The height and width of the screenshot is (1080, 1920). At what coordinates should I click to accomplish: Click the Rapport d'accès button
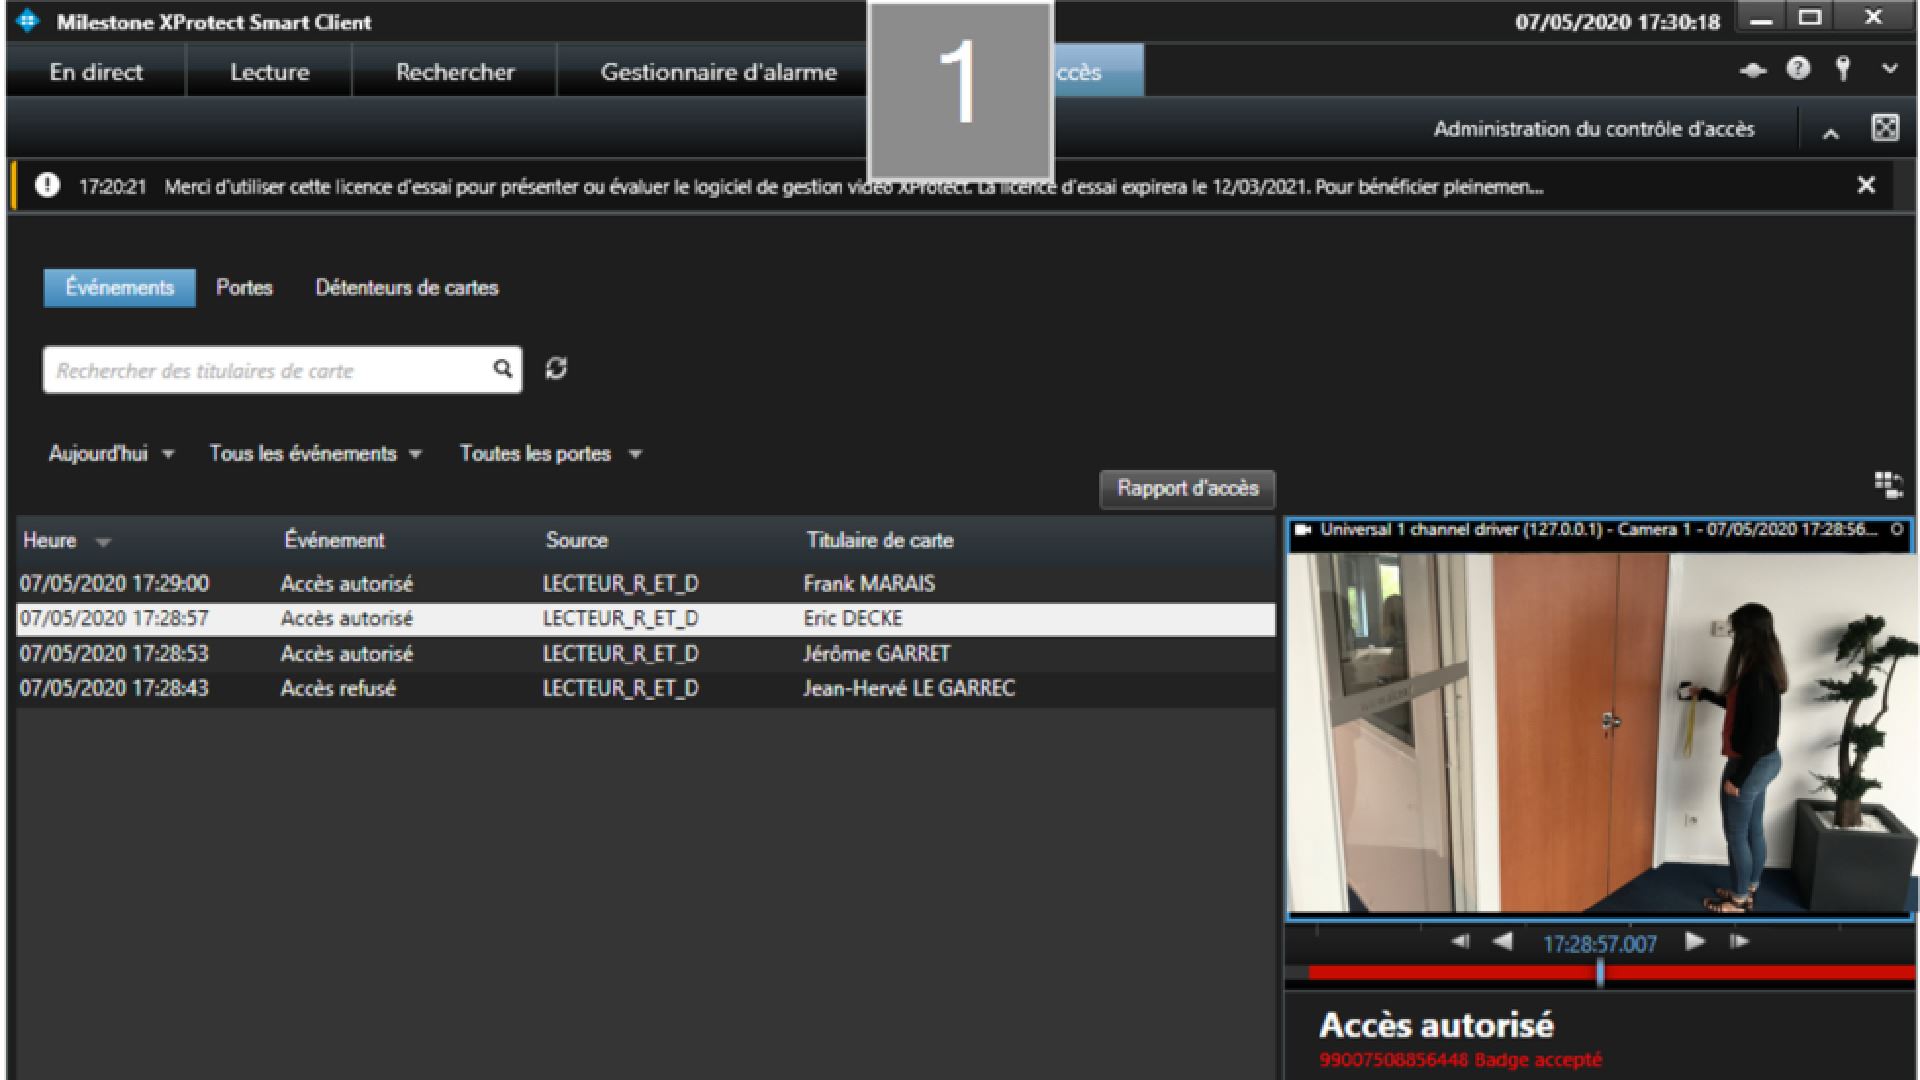1187,489
